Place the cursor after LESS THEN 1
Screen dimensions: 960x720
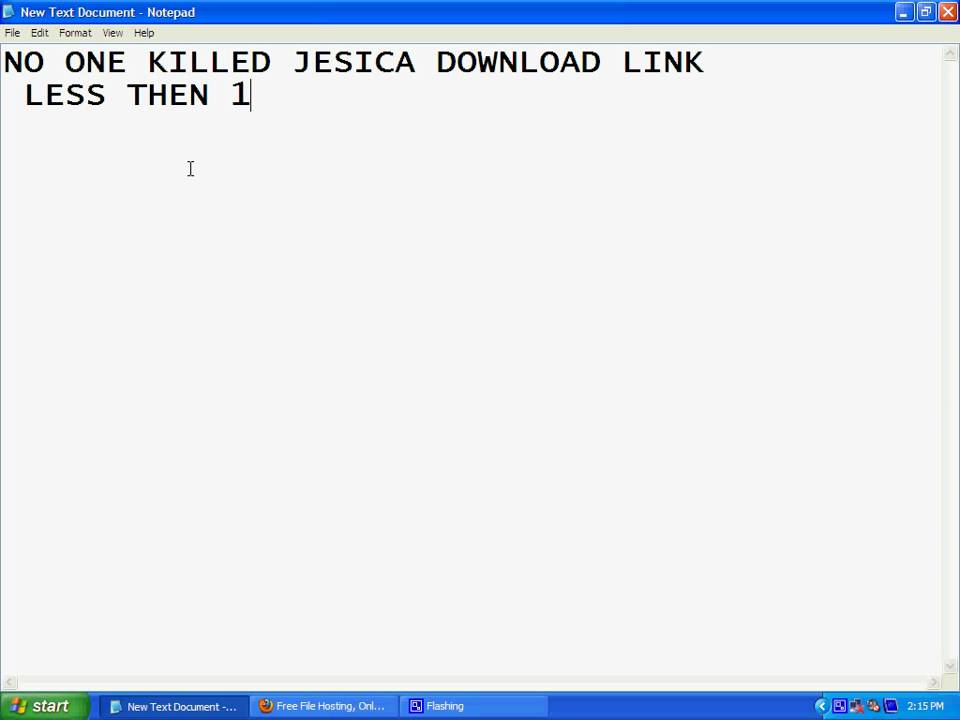[x=251, y=94]
